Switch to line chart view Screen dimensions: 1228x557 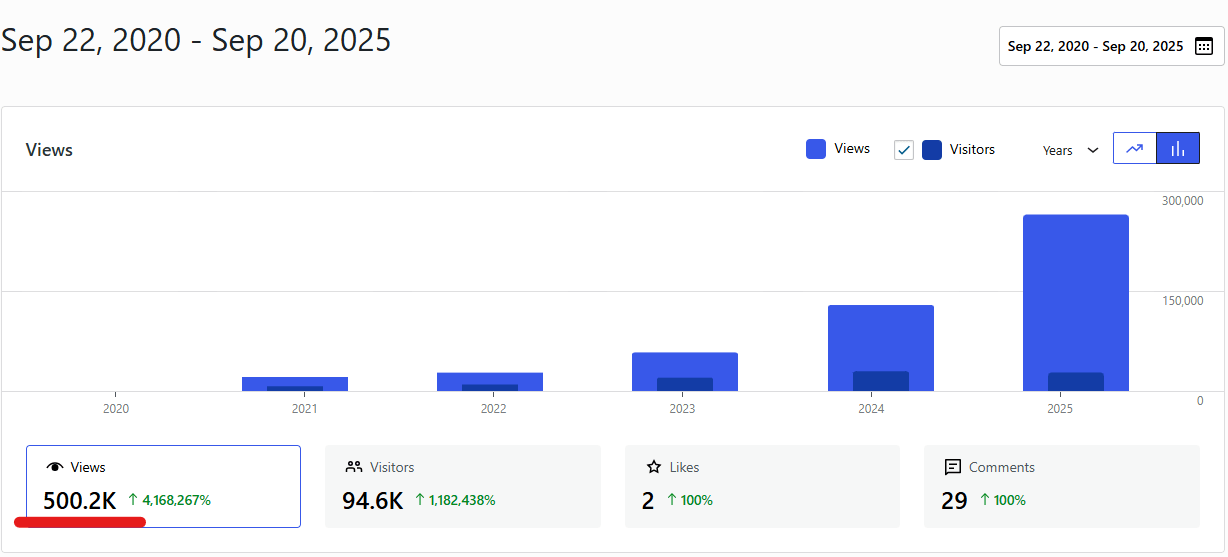(x=1134, y=149)
